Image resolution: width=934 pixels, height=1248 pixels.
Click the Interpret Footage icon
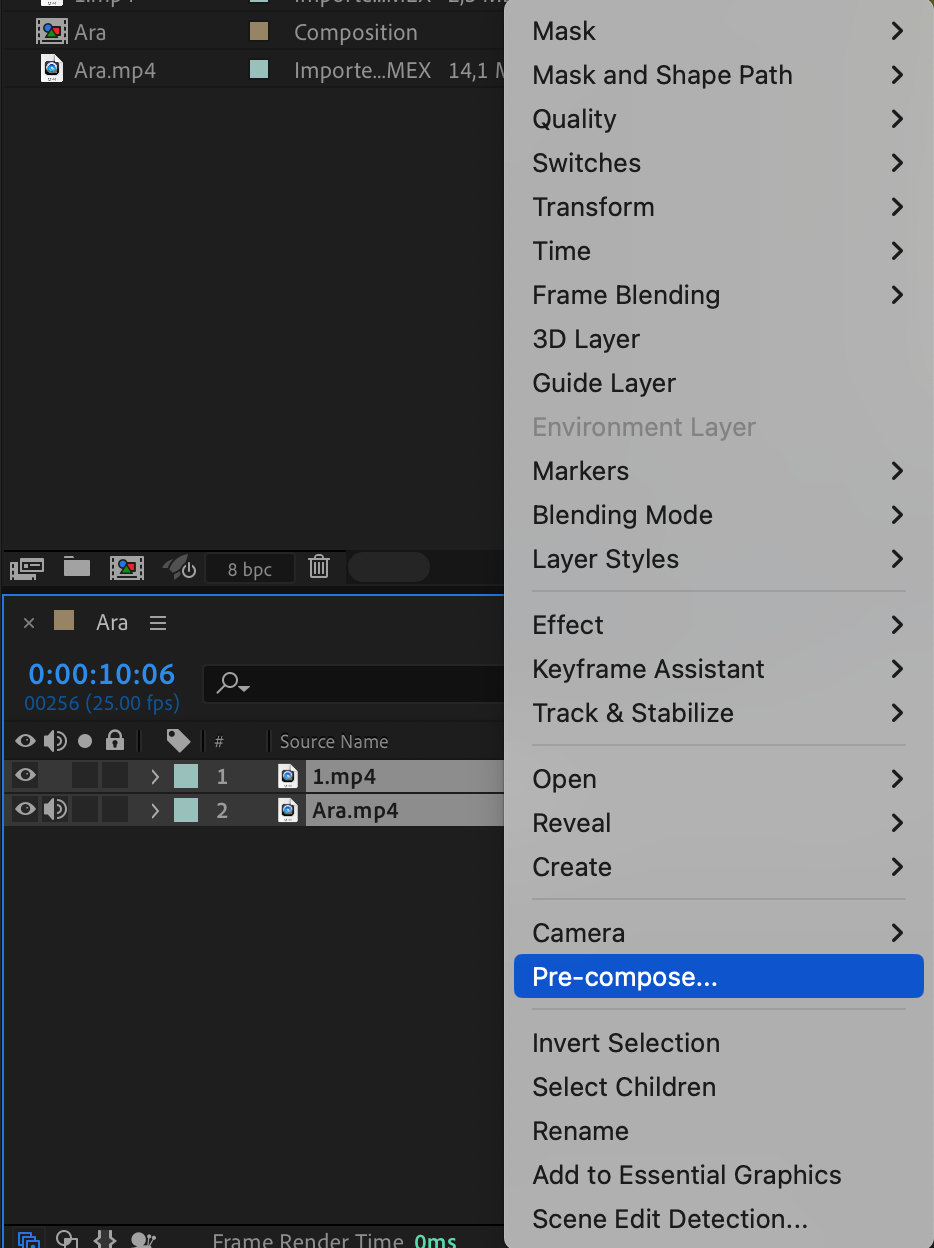tap(27, 568)
